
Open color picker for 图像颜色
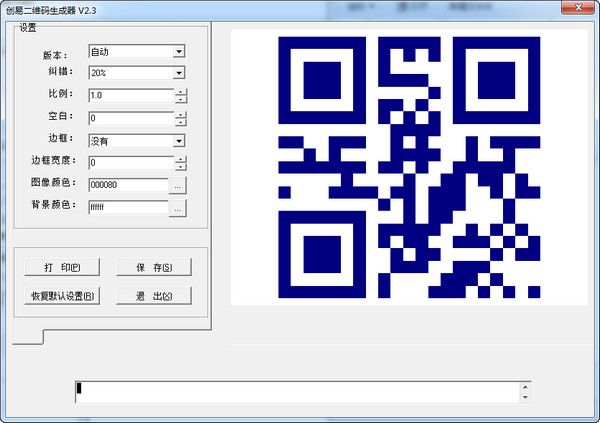tap(178, 186)
